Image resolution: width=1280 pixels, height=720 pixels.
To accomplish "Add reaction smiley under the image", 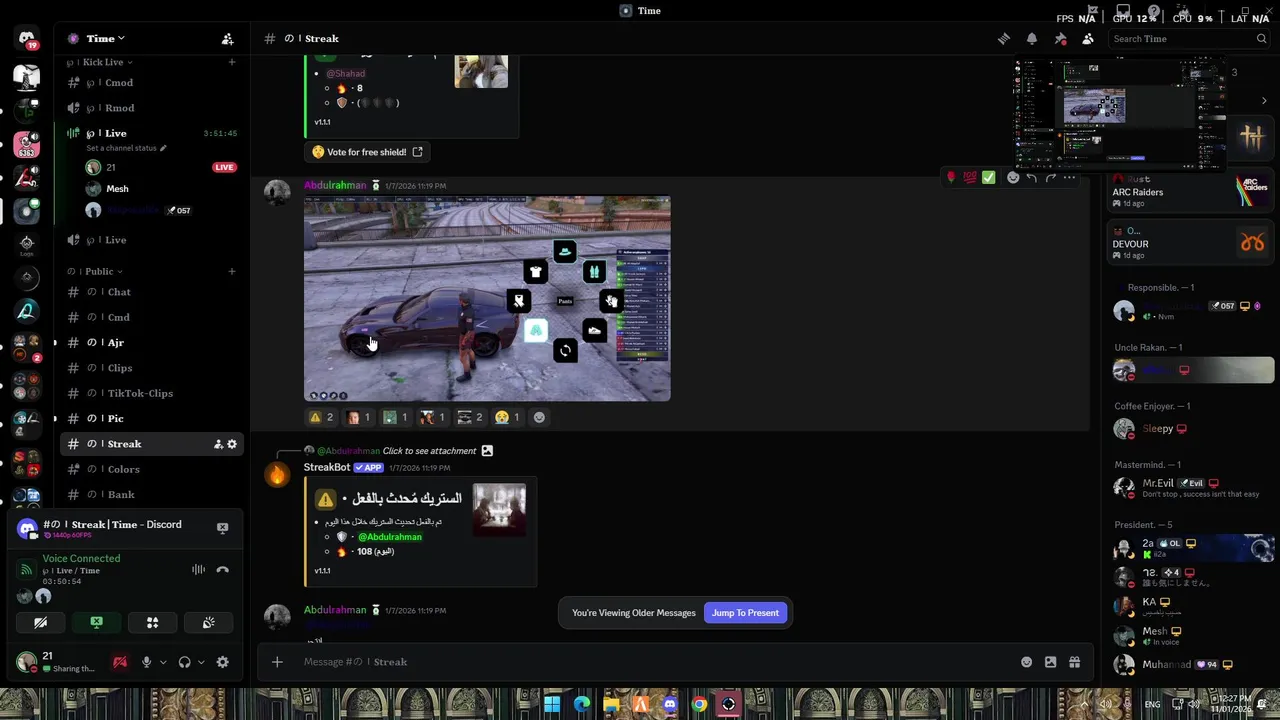I will point(539,417).
